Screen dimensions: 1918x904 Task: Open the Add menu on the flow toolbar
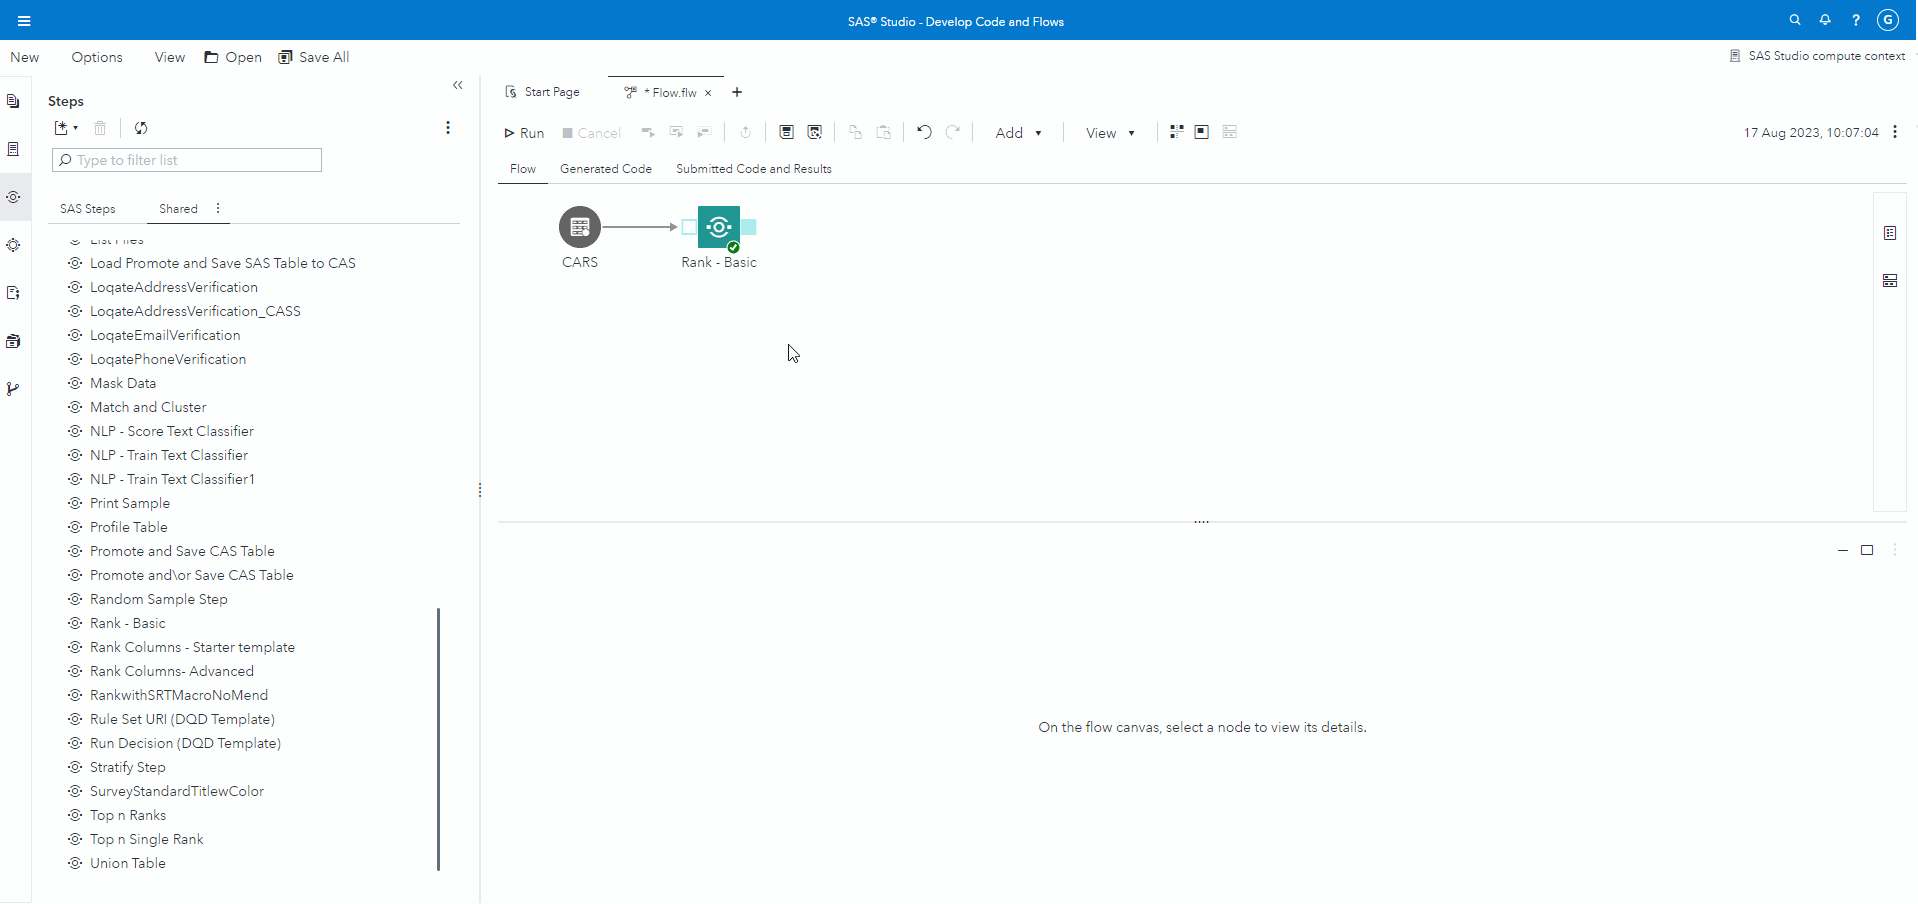[1018, 132]
